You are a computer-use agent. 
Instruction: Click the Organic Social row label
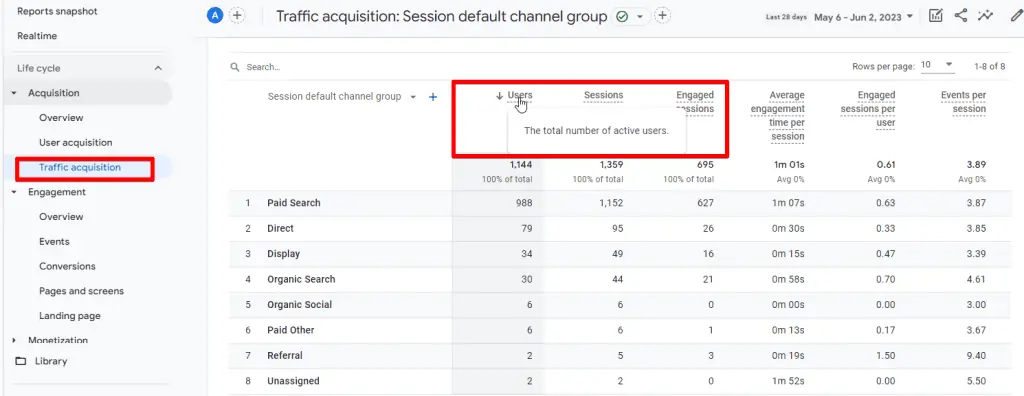tap(299, 305)
